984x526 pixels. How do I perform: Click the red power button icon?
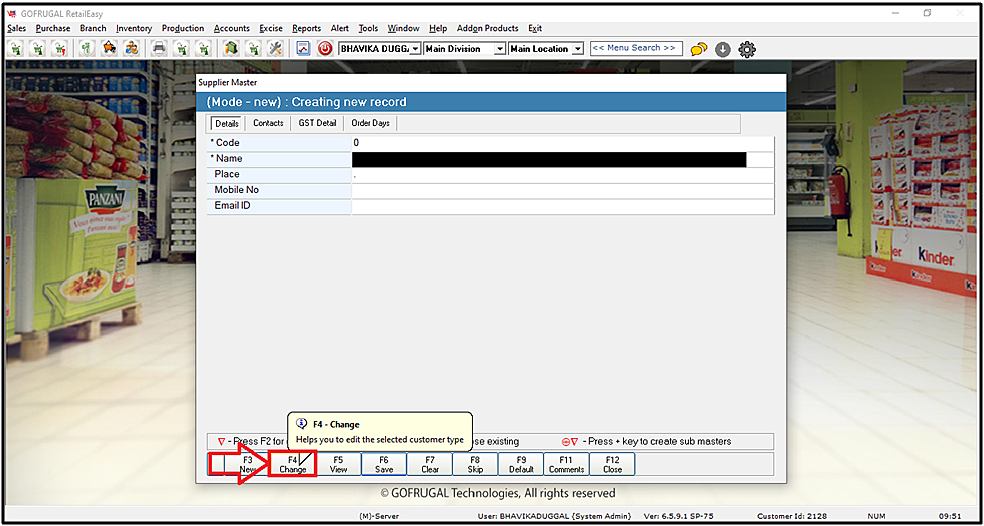coord(324,48)
